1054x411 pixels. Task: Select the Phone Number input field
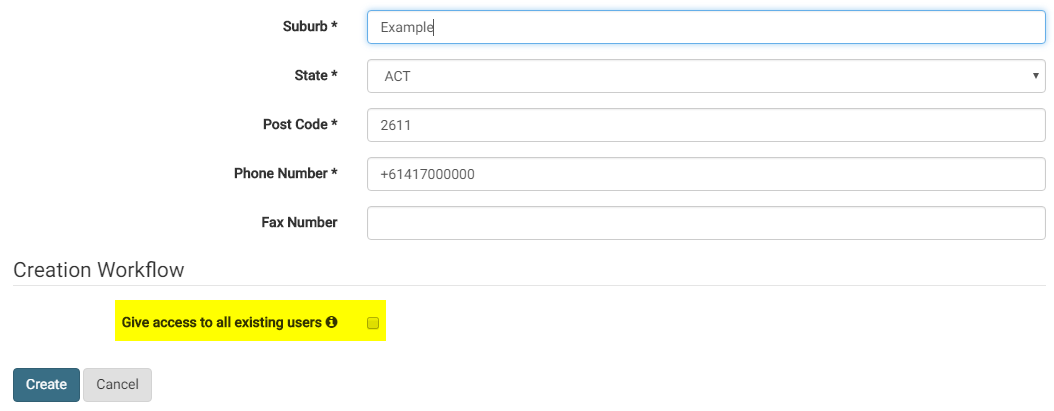tap(706, 174)
